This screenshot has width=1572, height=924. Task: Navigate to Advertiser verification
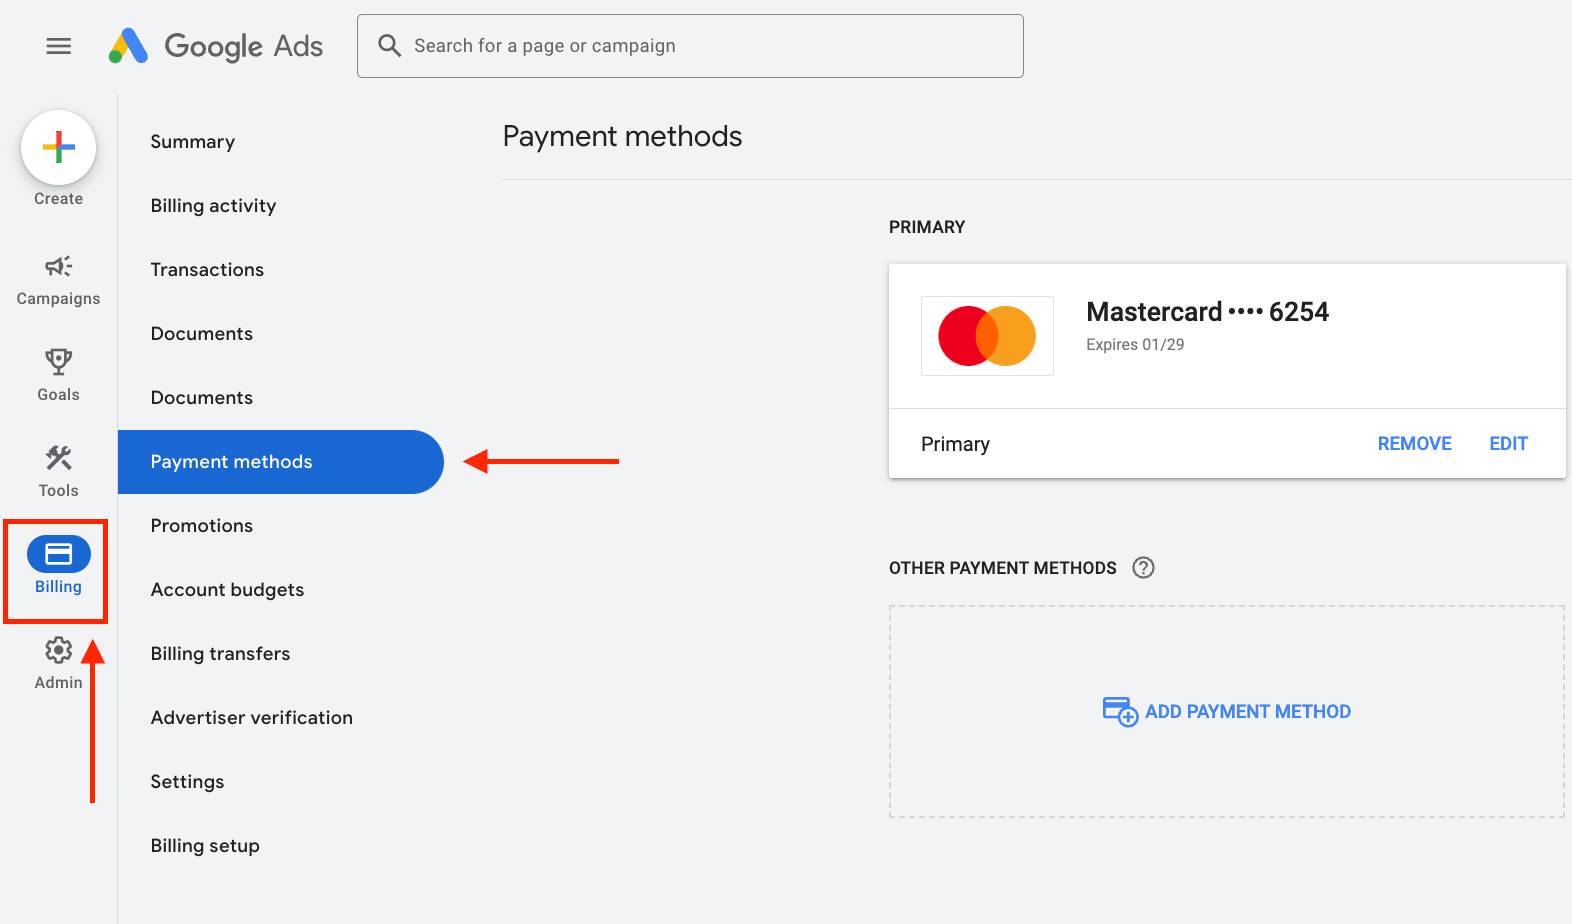(x=252, y=718)
